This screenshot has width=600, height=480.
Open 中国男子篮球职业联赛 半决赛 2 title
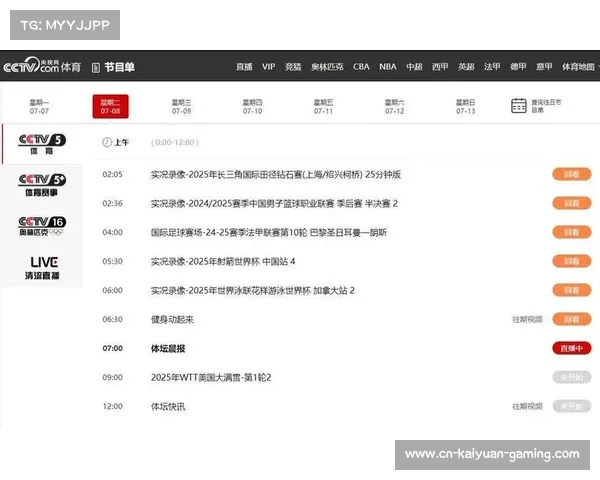tap(274, 204)
